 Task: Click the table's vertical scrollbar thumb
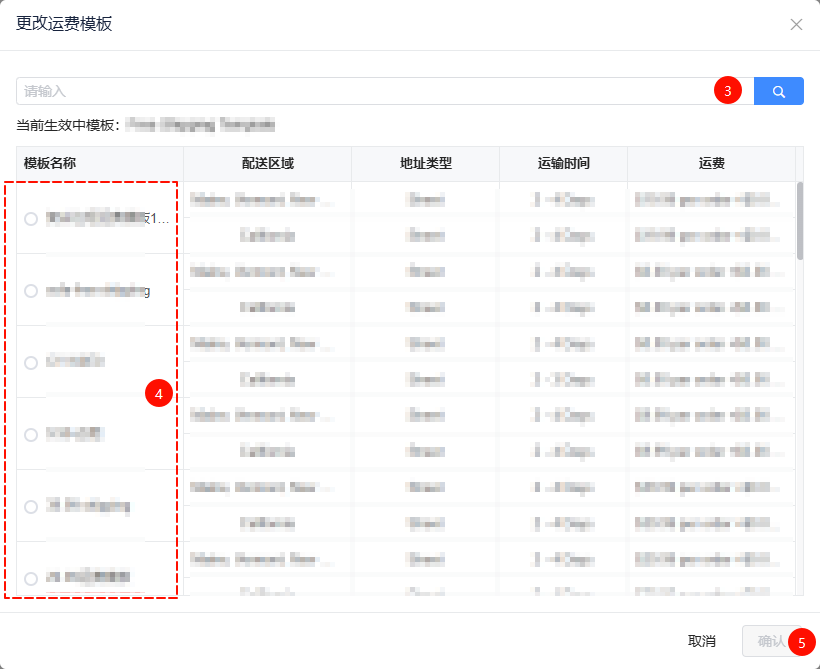point(800,221)
